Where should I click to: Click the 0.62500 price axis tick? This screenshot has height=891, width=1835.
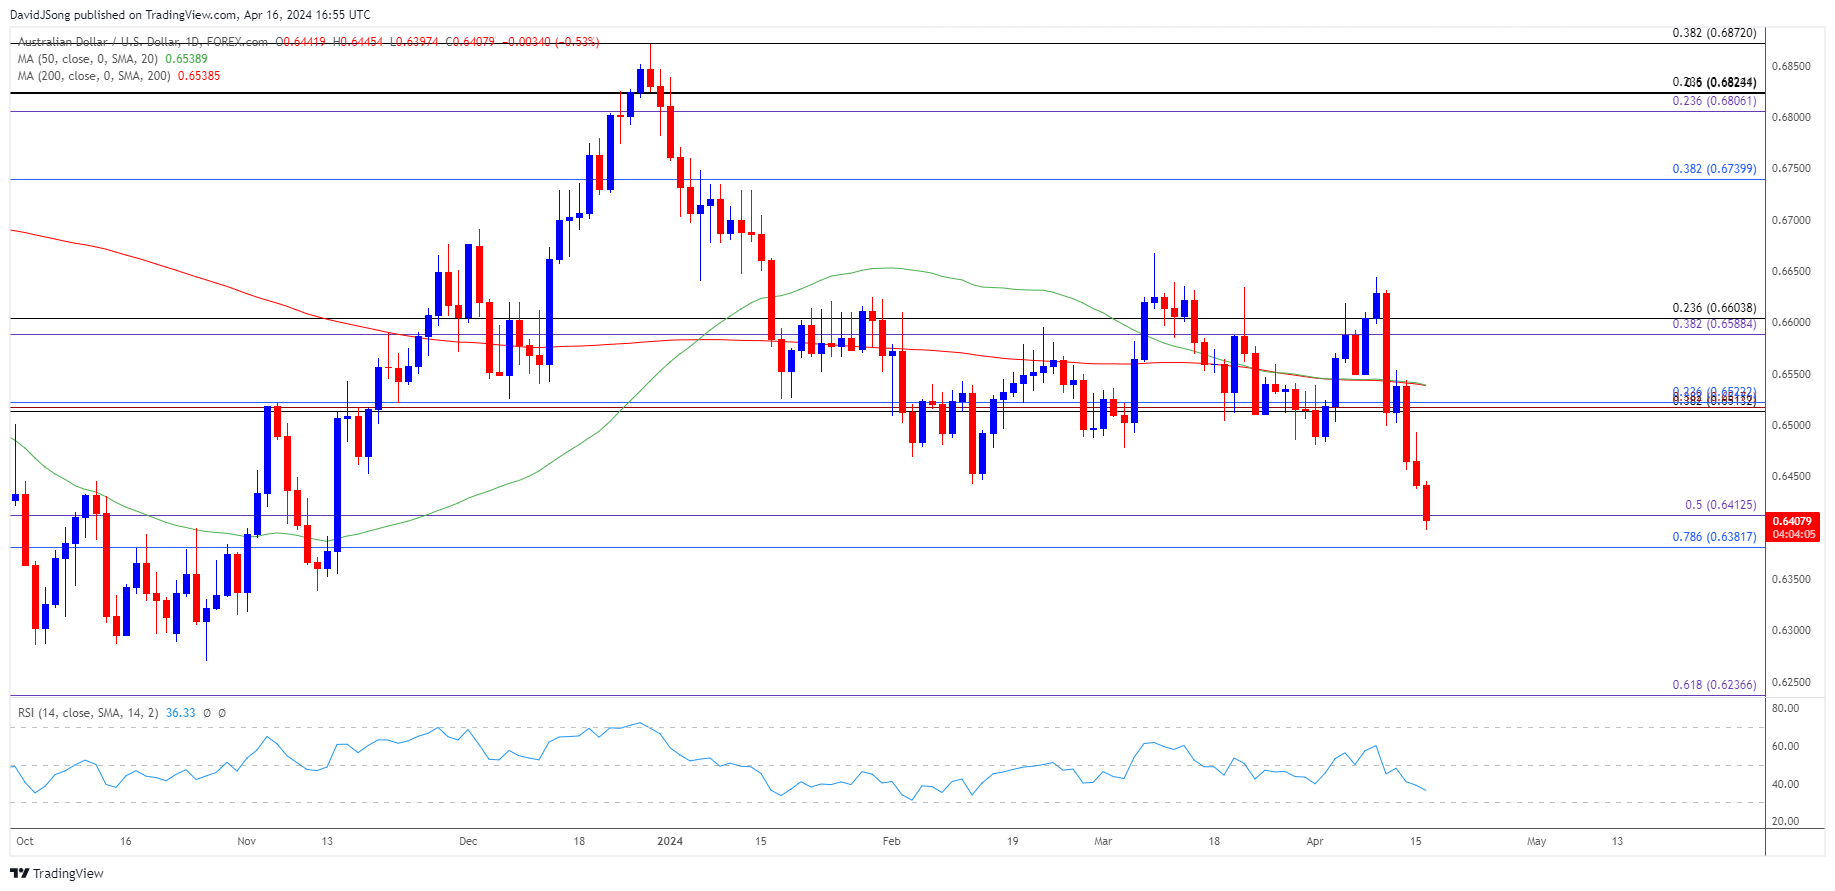1791,683
